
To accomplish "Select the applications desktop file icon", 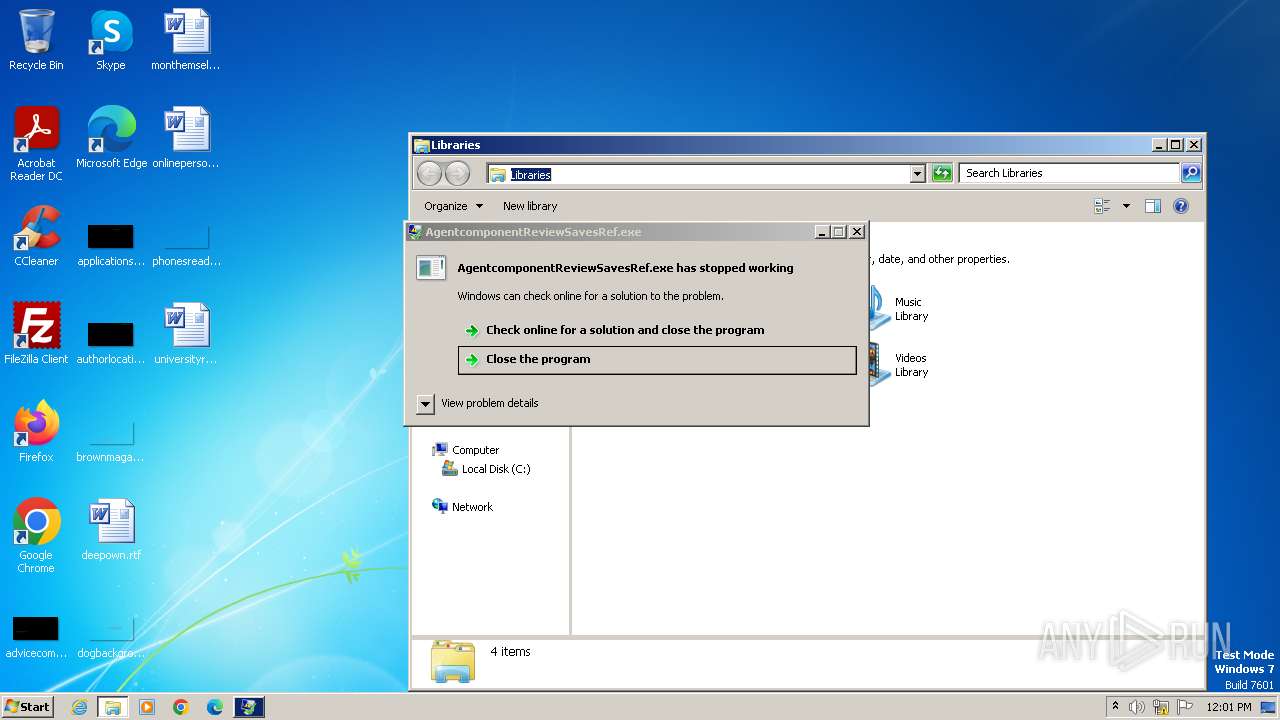I will (x=111, y=245).
